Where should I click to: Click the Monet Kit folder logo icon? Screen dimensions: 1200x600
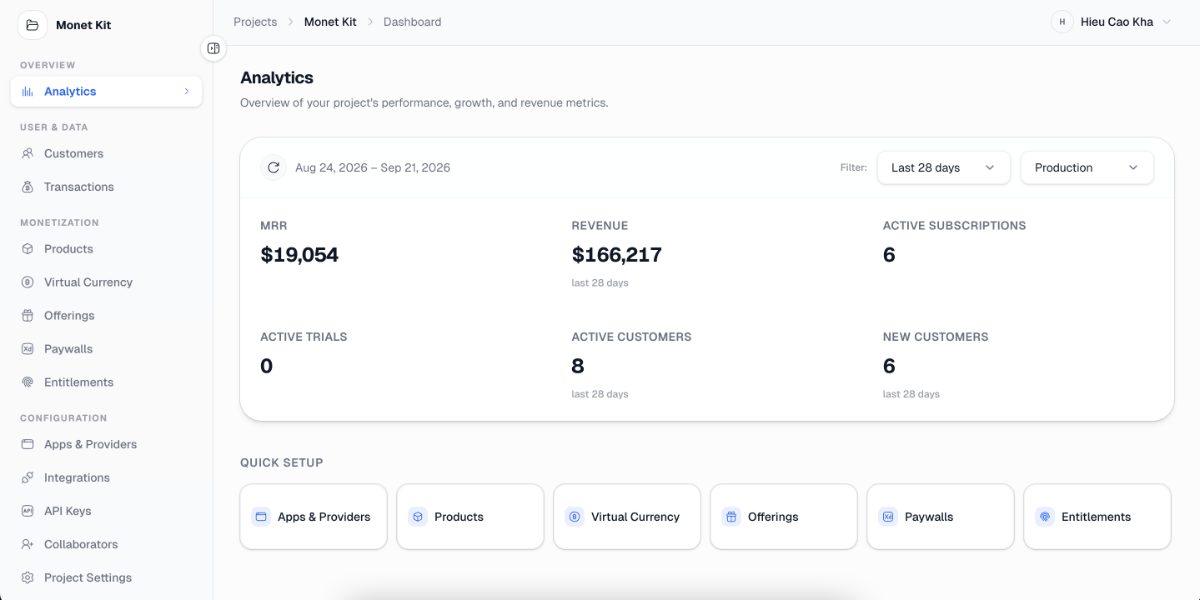click(31, 25)
